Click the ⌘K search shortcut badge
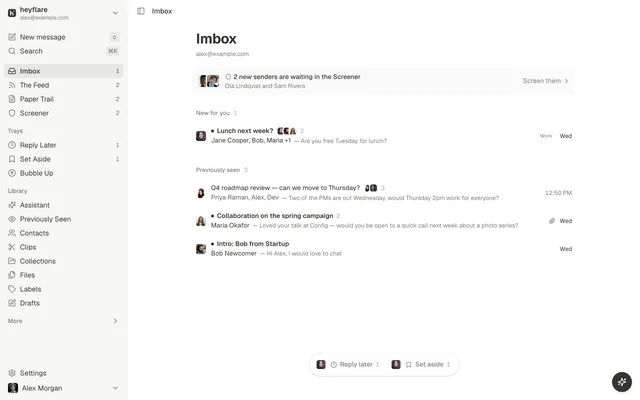Viewport: 640px width, 400px height. click(x=113, y=51)
